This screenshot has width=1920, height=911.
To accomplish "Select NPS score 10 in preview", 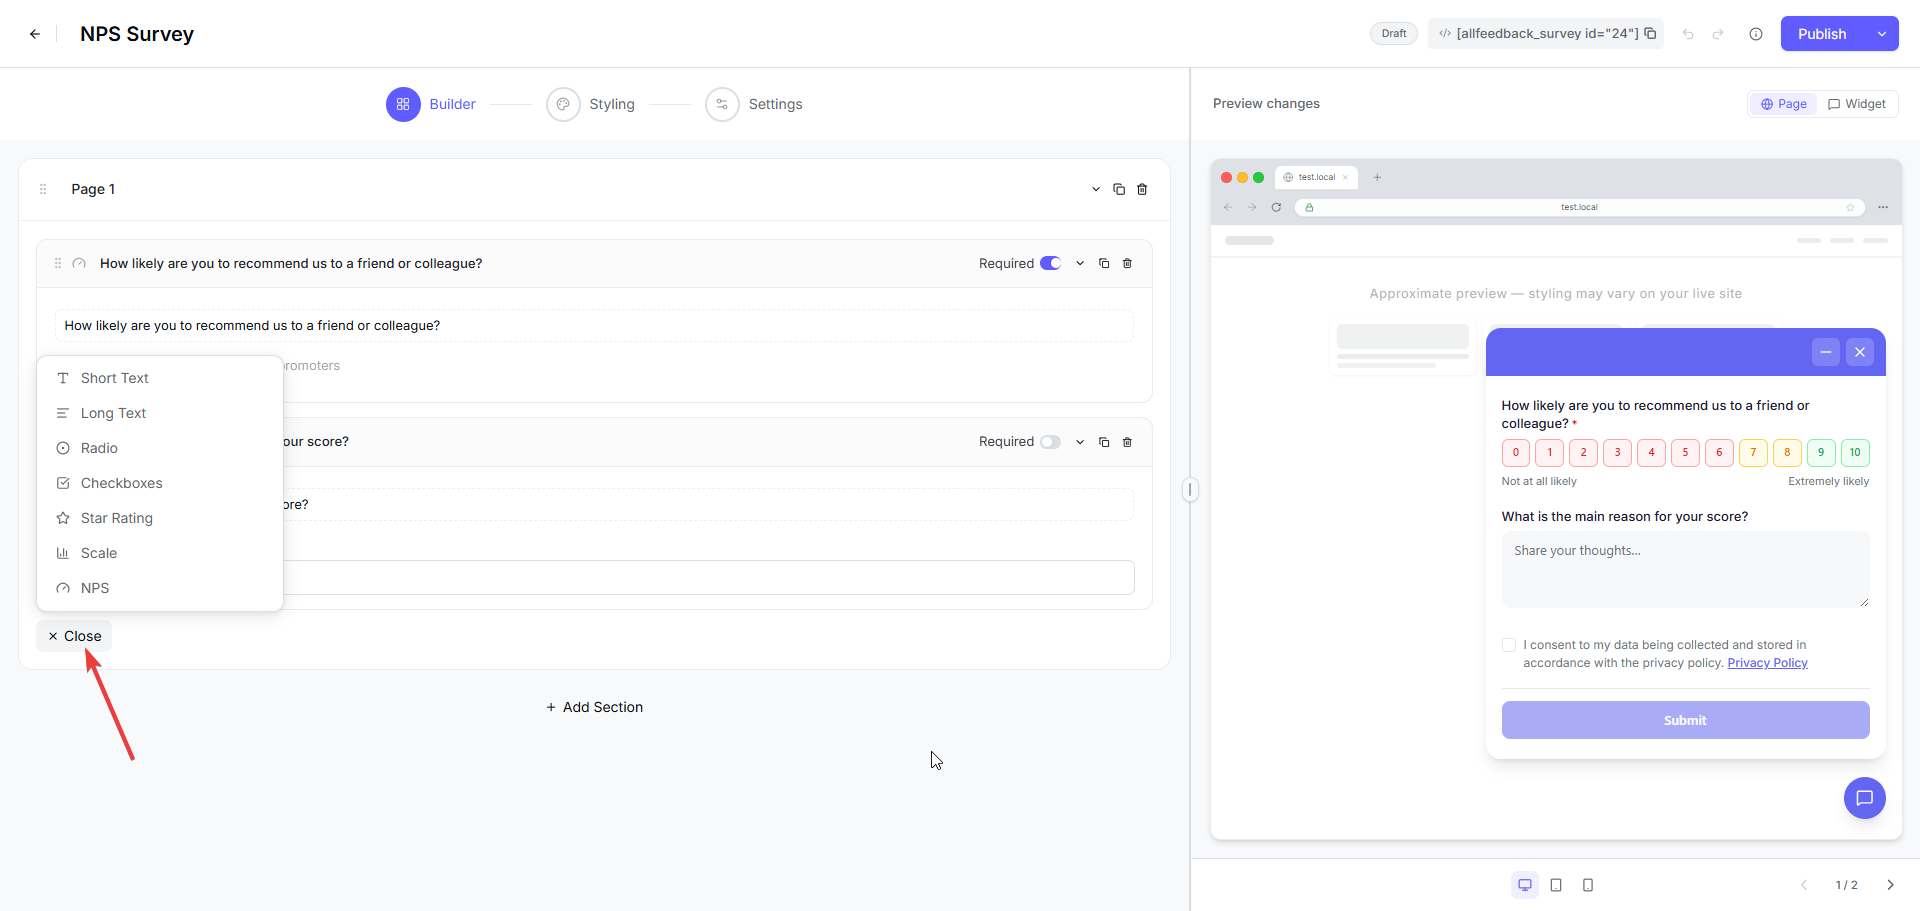I will [x=1855, y=453].
